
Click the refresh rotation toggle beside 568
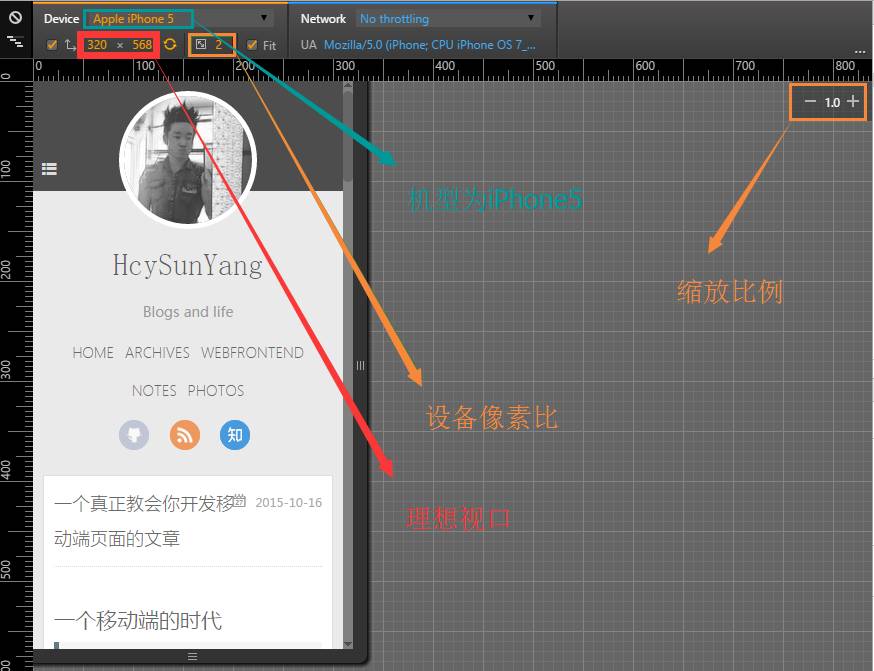pyautogui.click(x=169, y=44)
